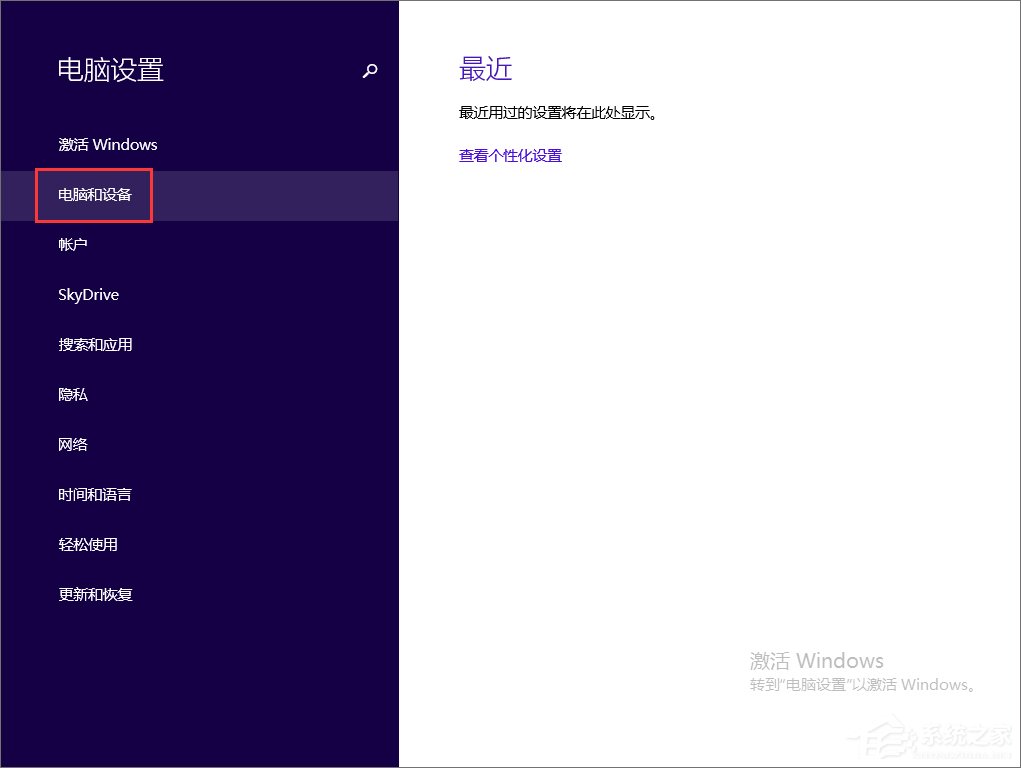The height and width of the screenshot is (768, 1021).
Task: Click the red-highlighted 电脑和设备 item
Action: pos(93,195)
